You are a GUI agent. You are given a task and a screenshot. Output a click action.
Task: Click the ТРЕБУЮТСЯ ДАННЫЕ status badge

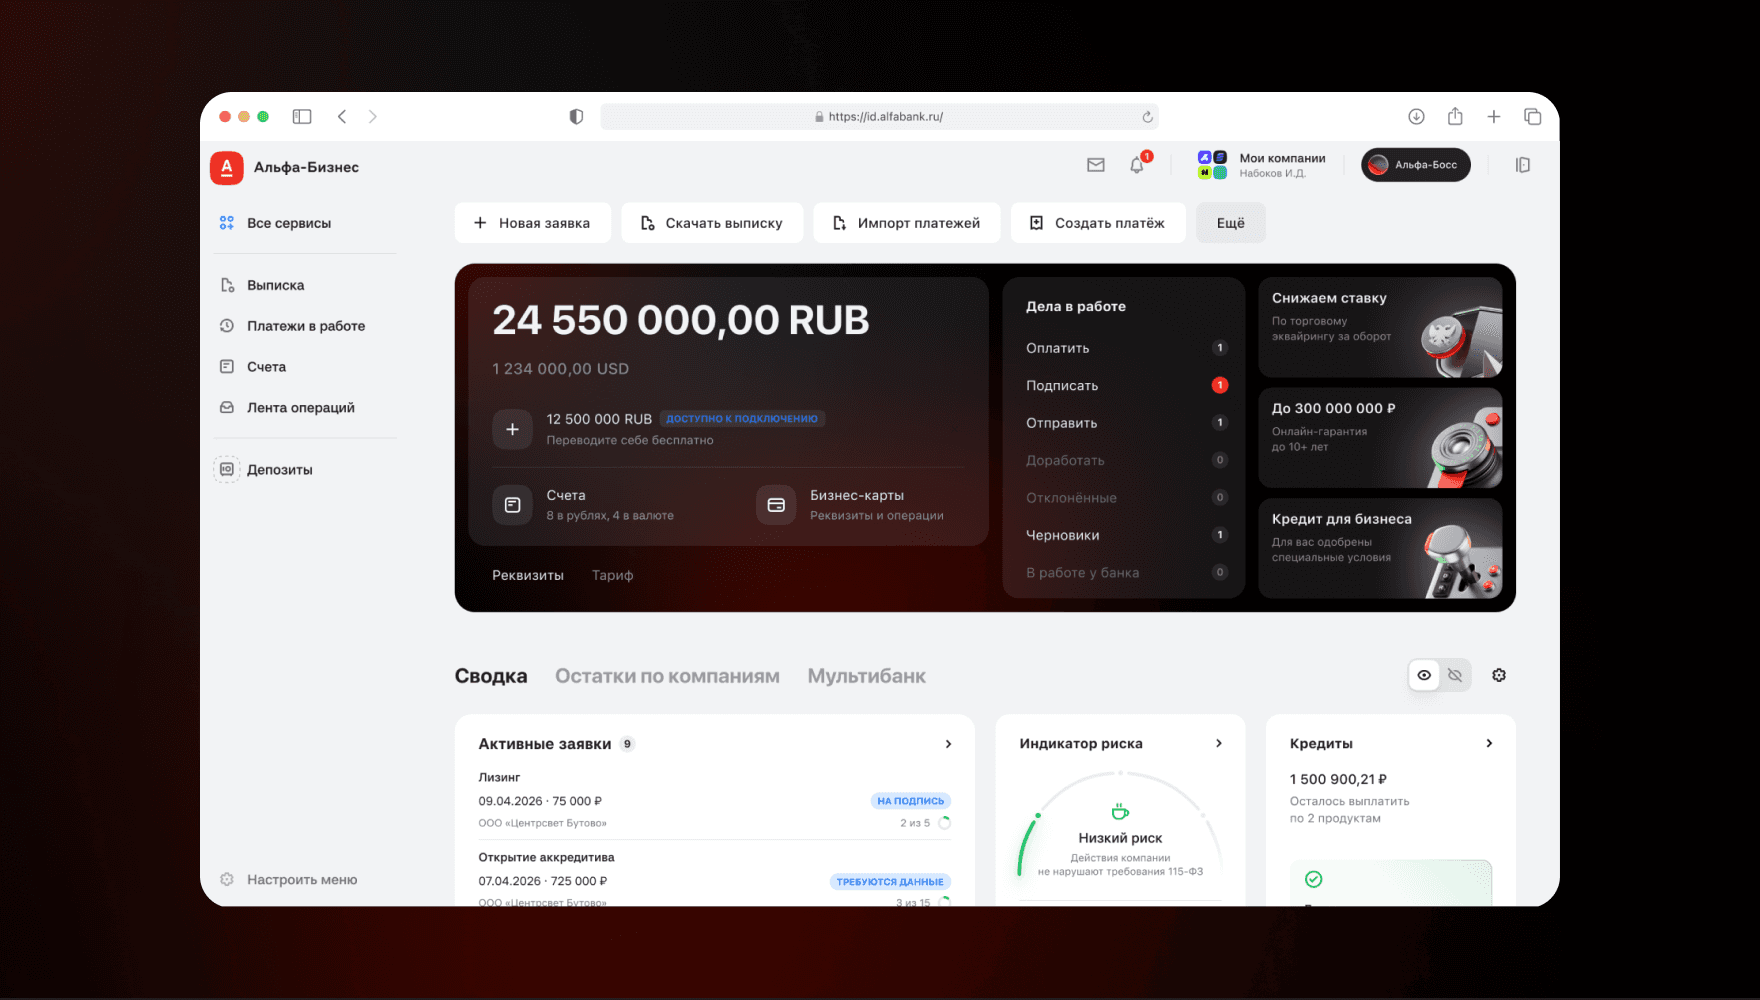pyautogui.click(x=890, y=882)
